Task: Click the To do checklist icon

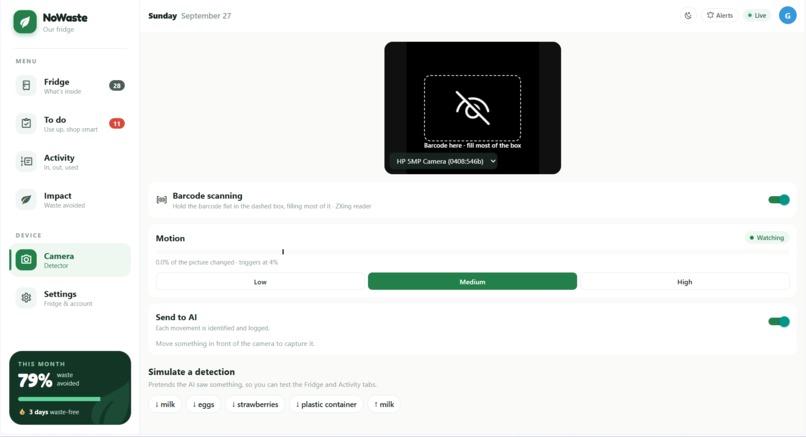Action: point(26,123)
